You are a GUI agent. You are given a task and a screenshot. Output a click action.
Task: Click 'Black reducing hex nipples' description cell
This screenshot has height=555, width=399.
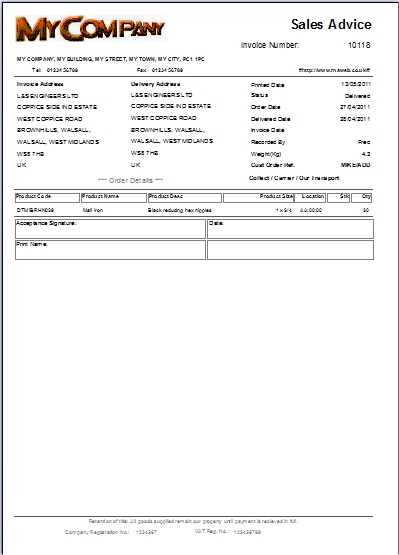[x=179, y=210]
